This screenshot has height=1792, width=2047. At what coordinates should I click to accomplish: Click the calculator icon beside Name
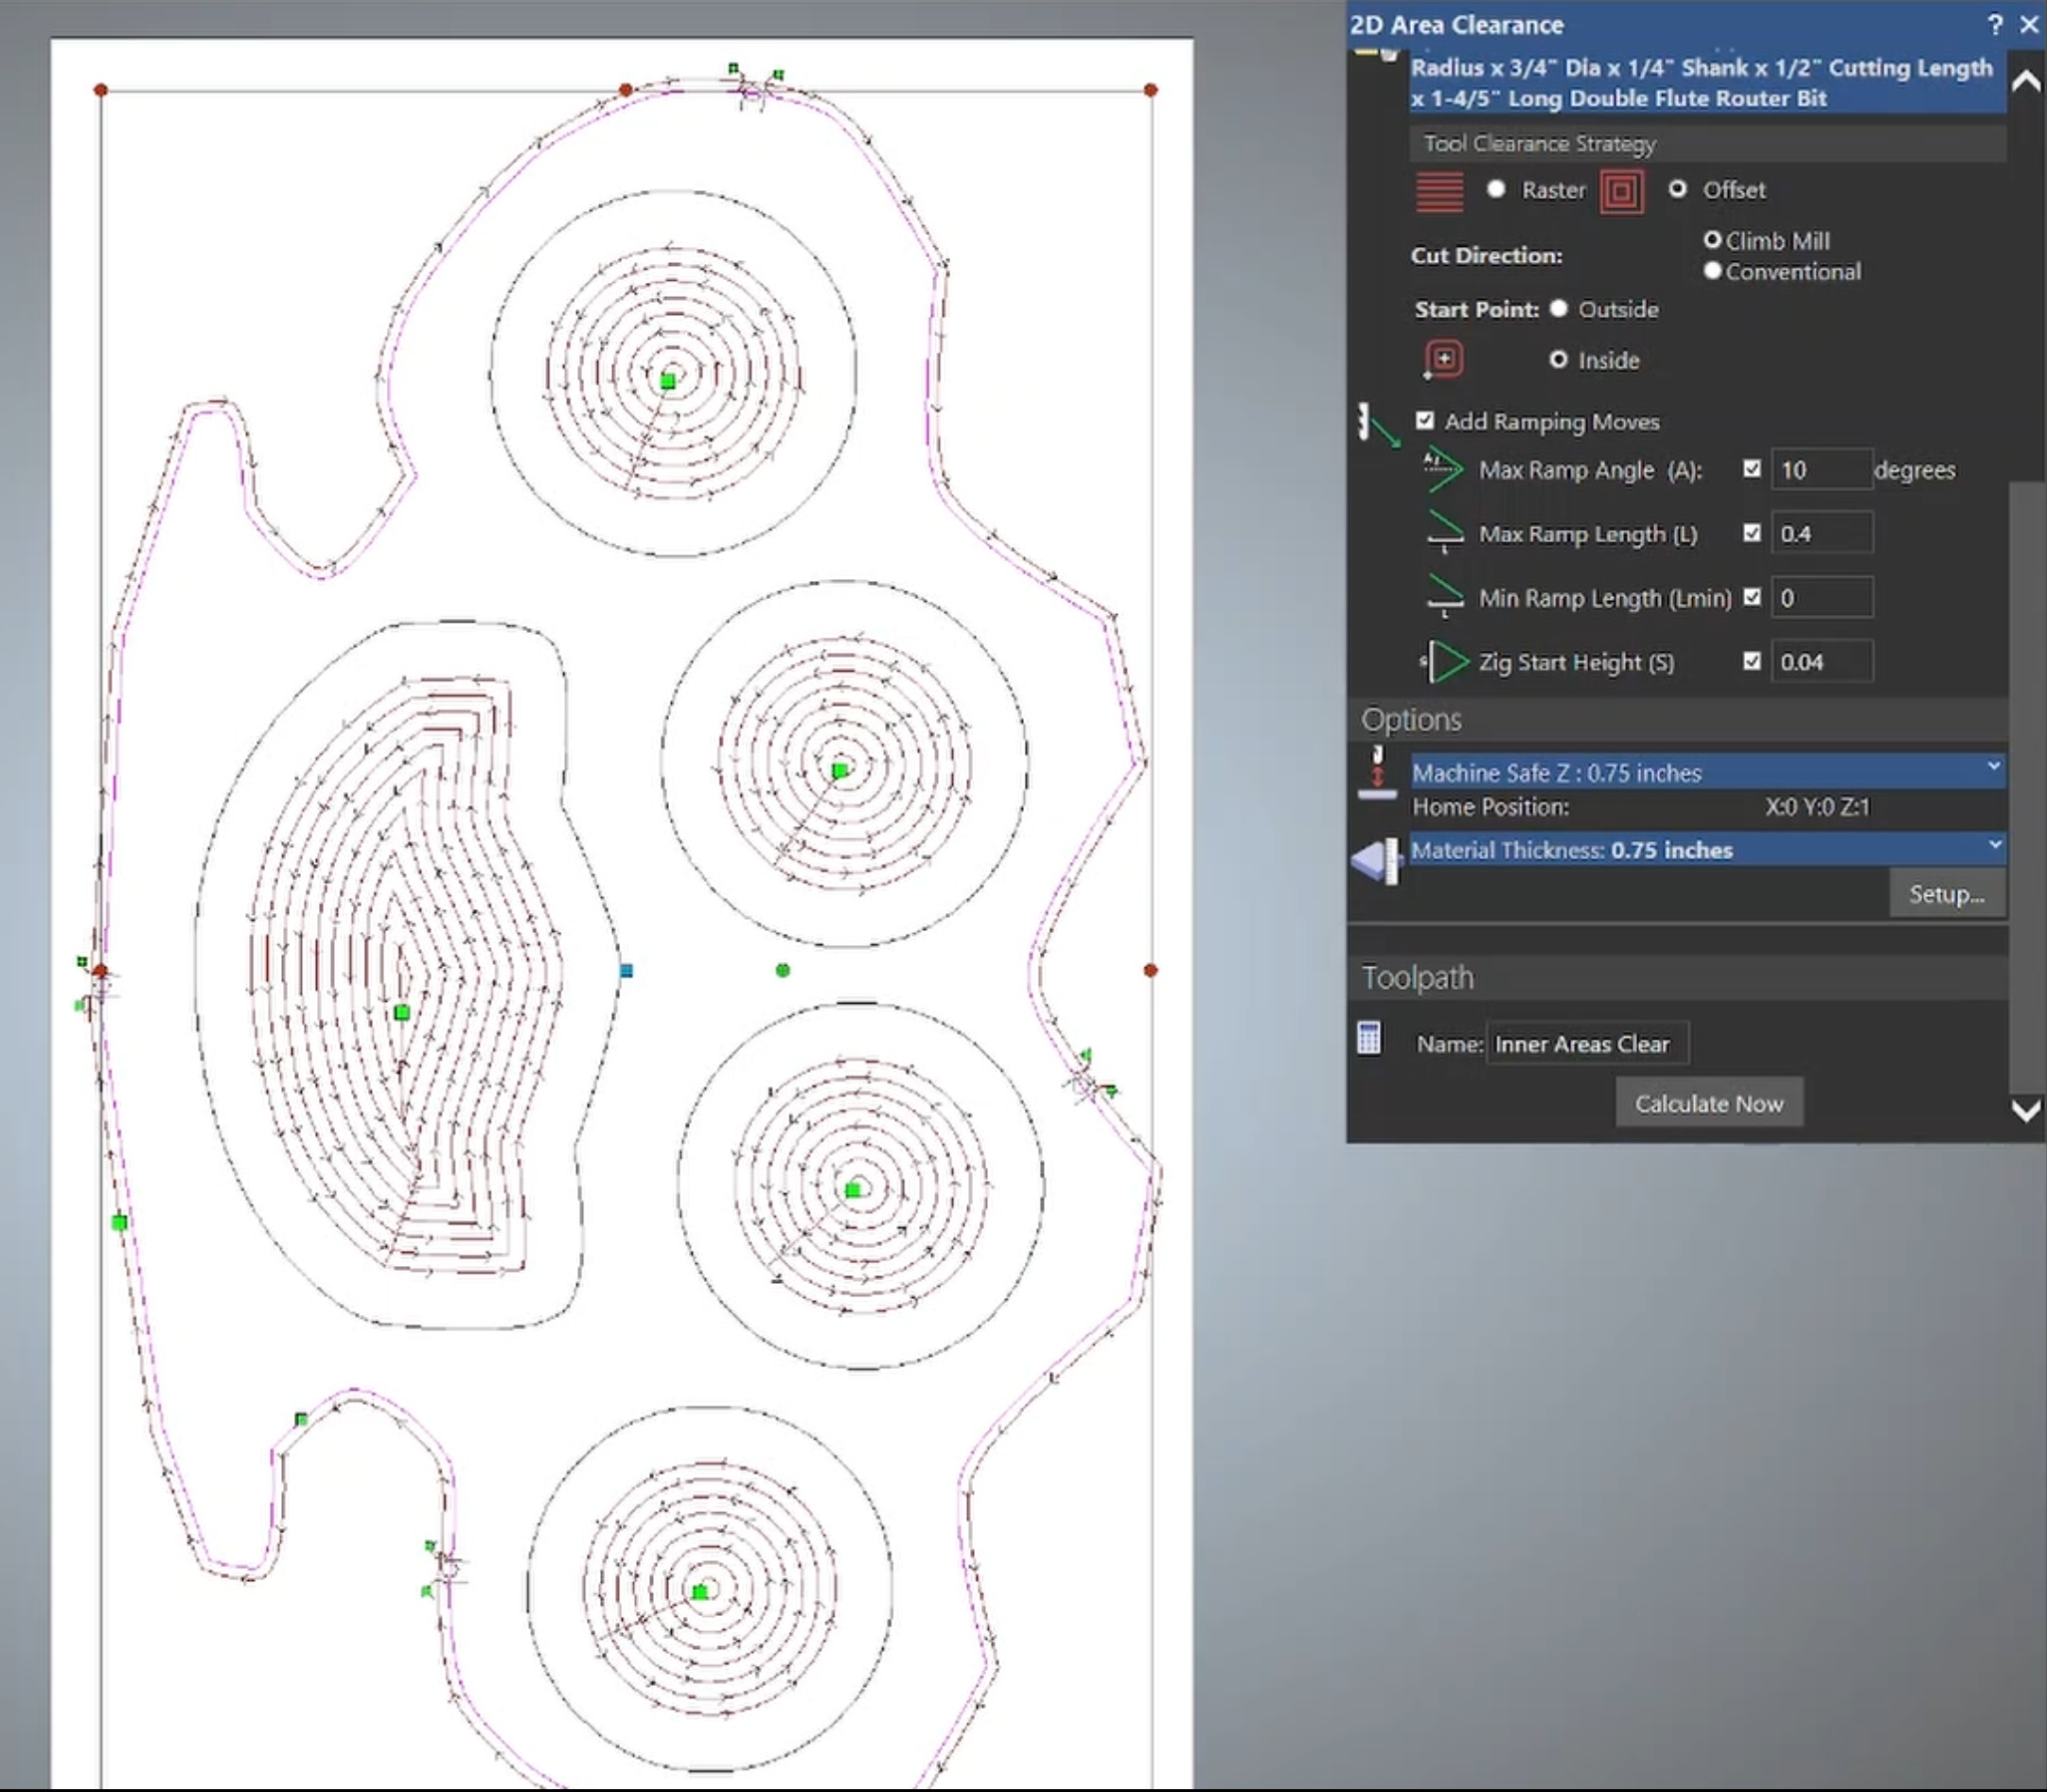(x=1369, y=1038)
